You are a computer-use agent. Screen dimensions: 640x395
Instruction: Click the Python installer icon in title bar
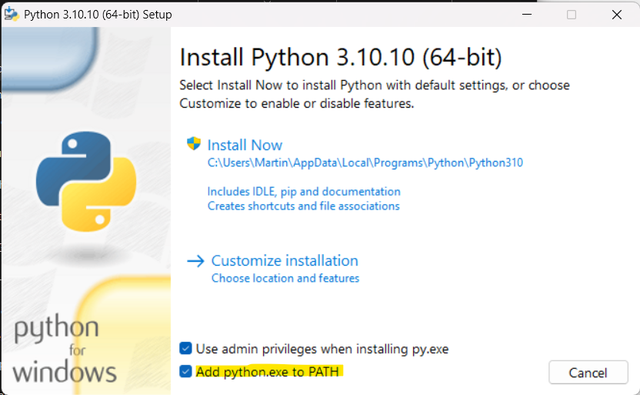coord(11,14)
